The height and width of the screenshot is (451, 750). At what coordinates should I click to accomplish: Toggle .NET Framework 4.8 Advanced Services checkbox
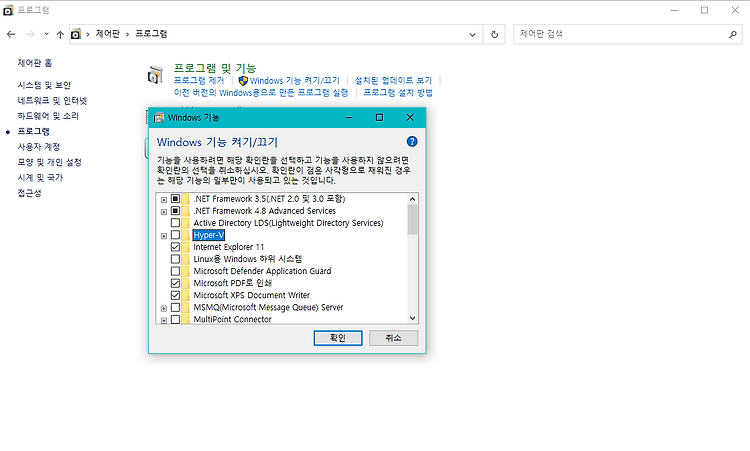(176, 210)
